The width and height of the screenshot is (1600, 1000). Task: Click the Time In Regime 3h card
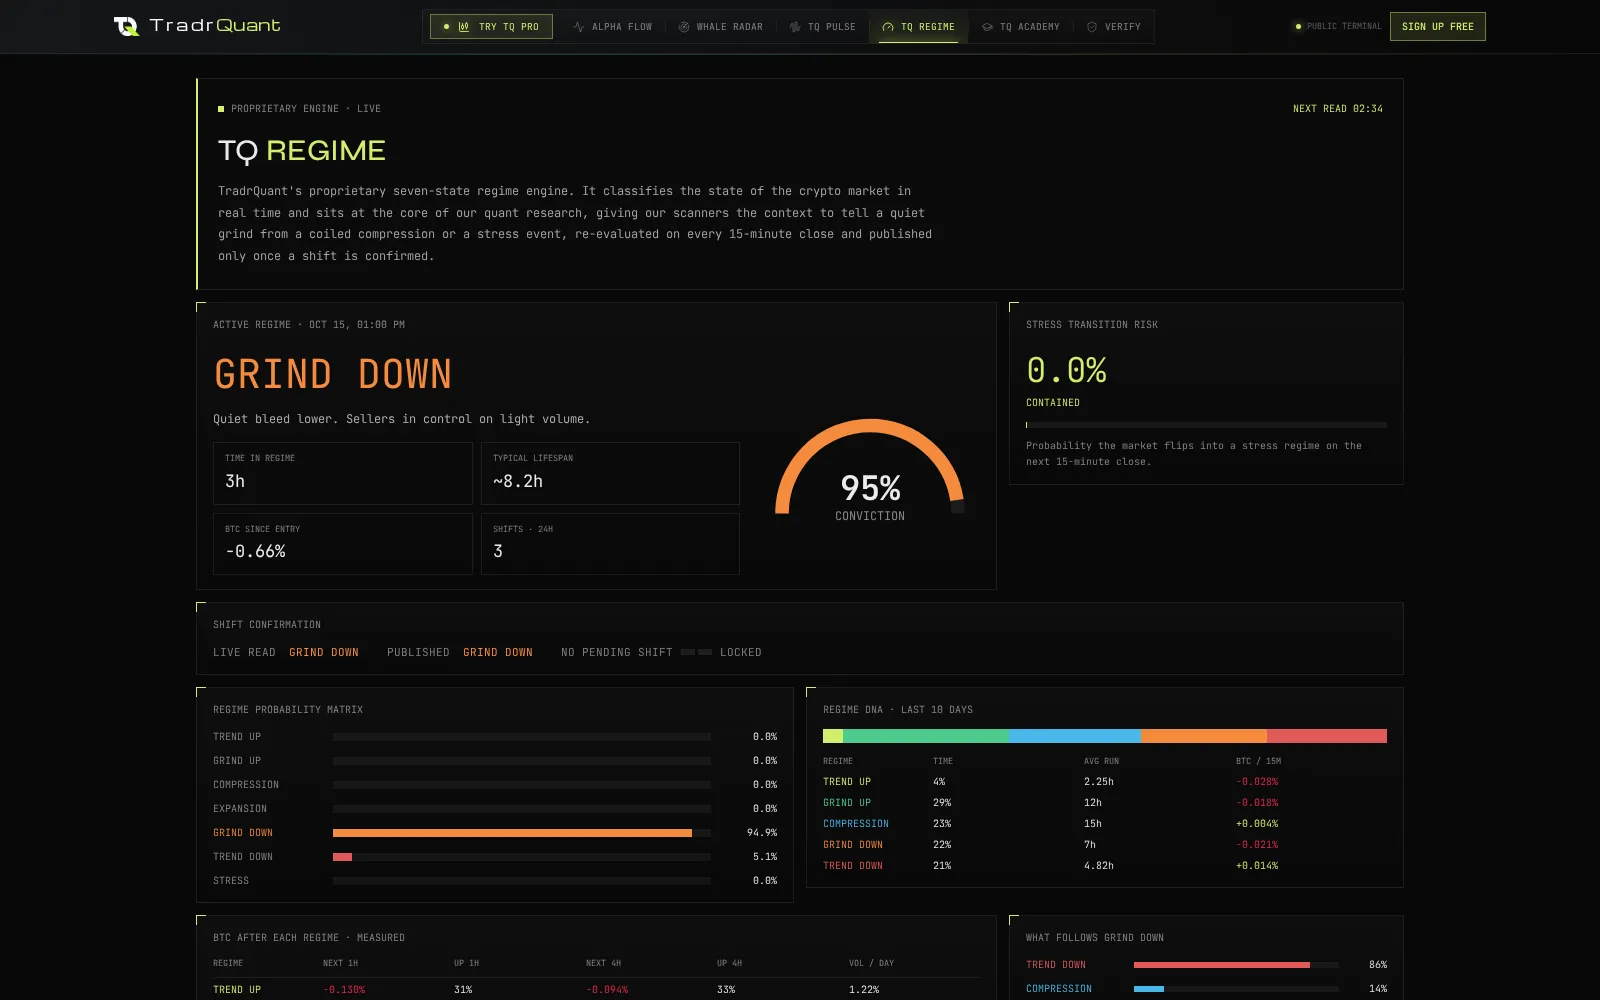(x=342, y=473)
